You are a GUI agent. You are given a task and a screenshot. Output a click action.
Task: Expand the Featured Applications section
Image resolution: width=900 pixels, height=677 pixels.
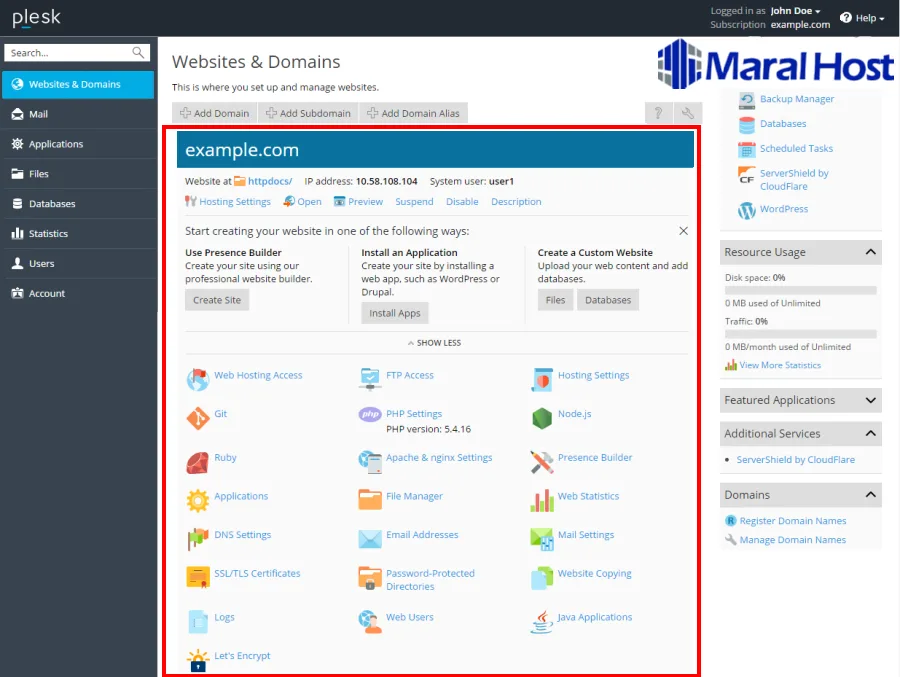870,400
